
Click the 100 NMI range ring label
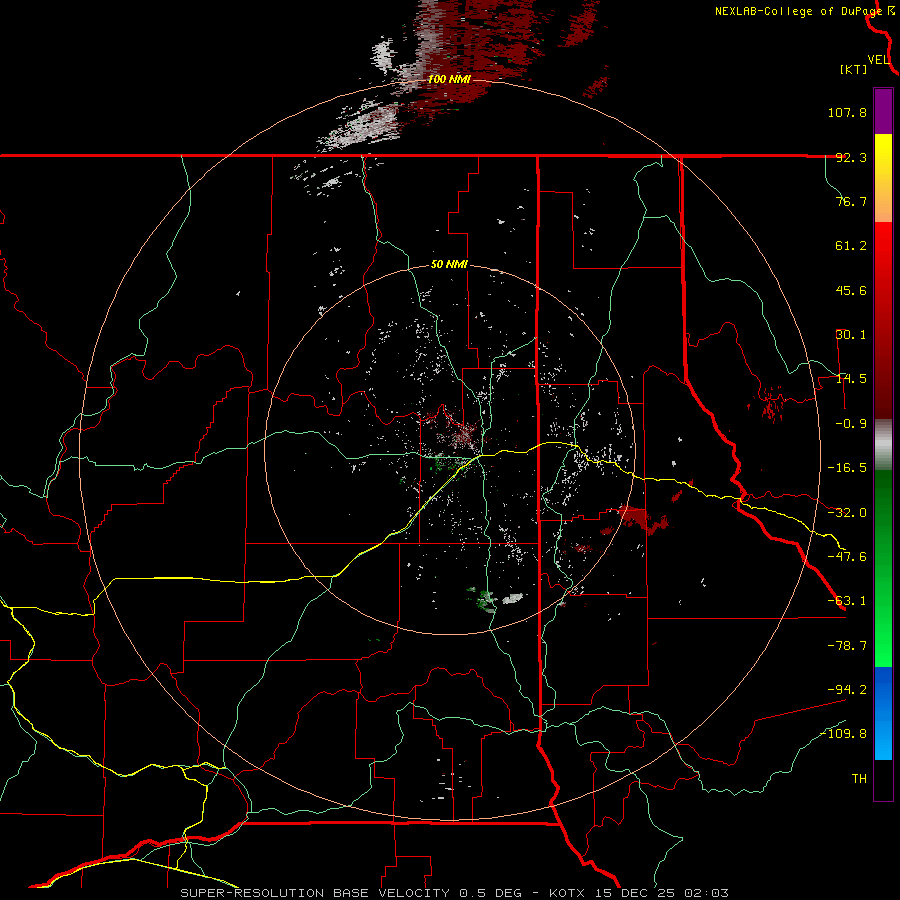[449, 79]
